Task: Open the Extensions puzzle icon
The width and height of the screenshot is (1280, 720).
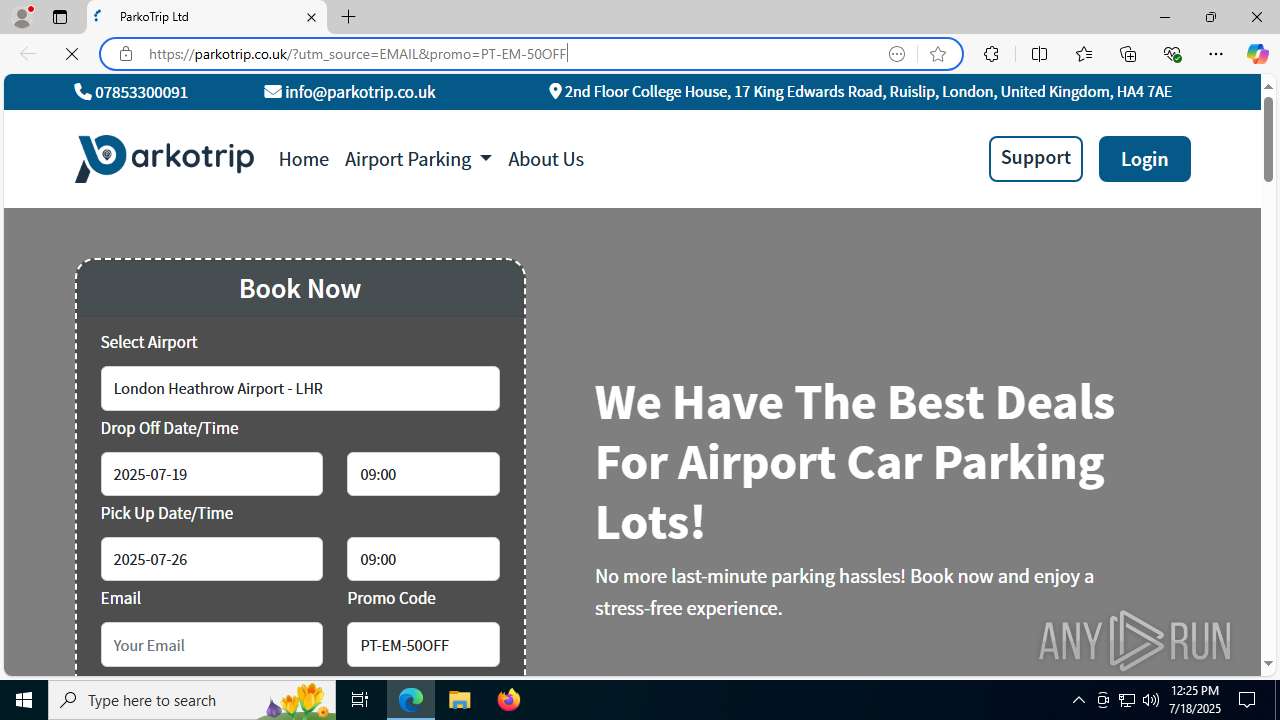Action: [x=991, y=54]
